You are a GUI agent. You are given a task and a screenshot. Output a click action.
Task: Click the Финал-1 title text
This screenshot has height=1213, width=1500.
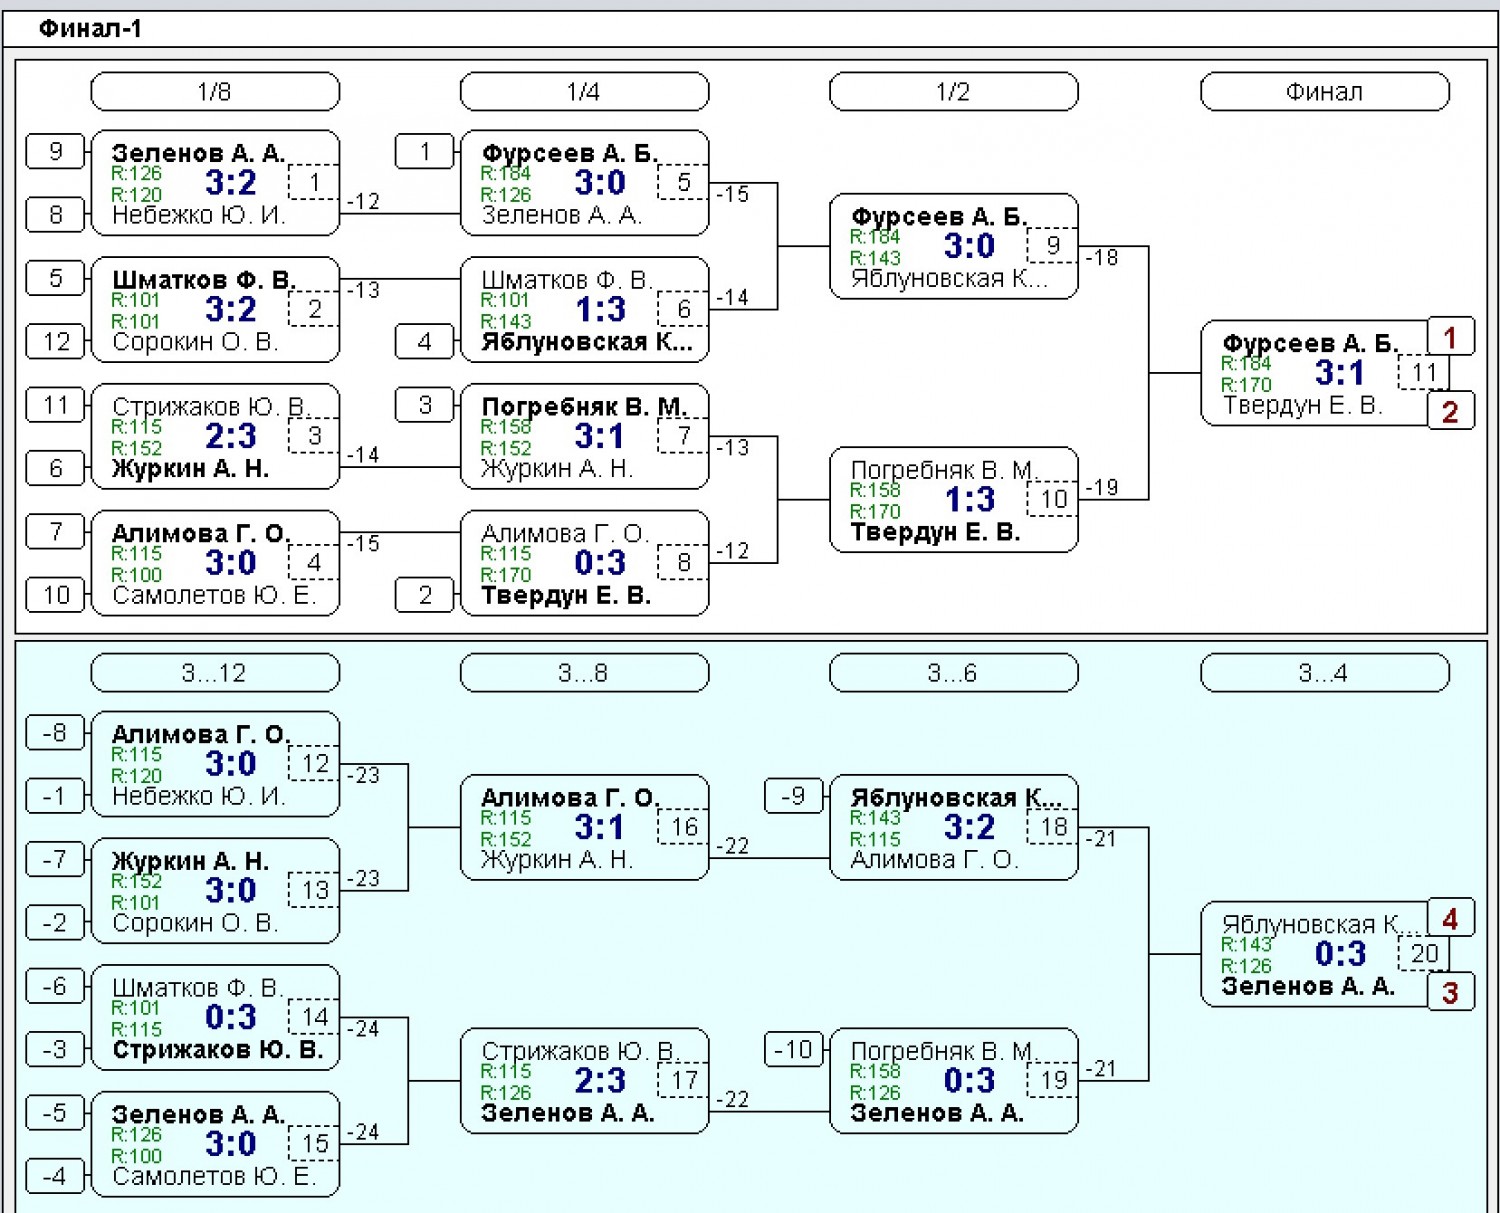pos(90,28)
